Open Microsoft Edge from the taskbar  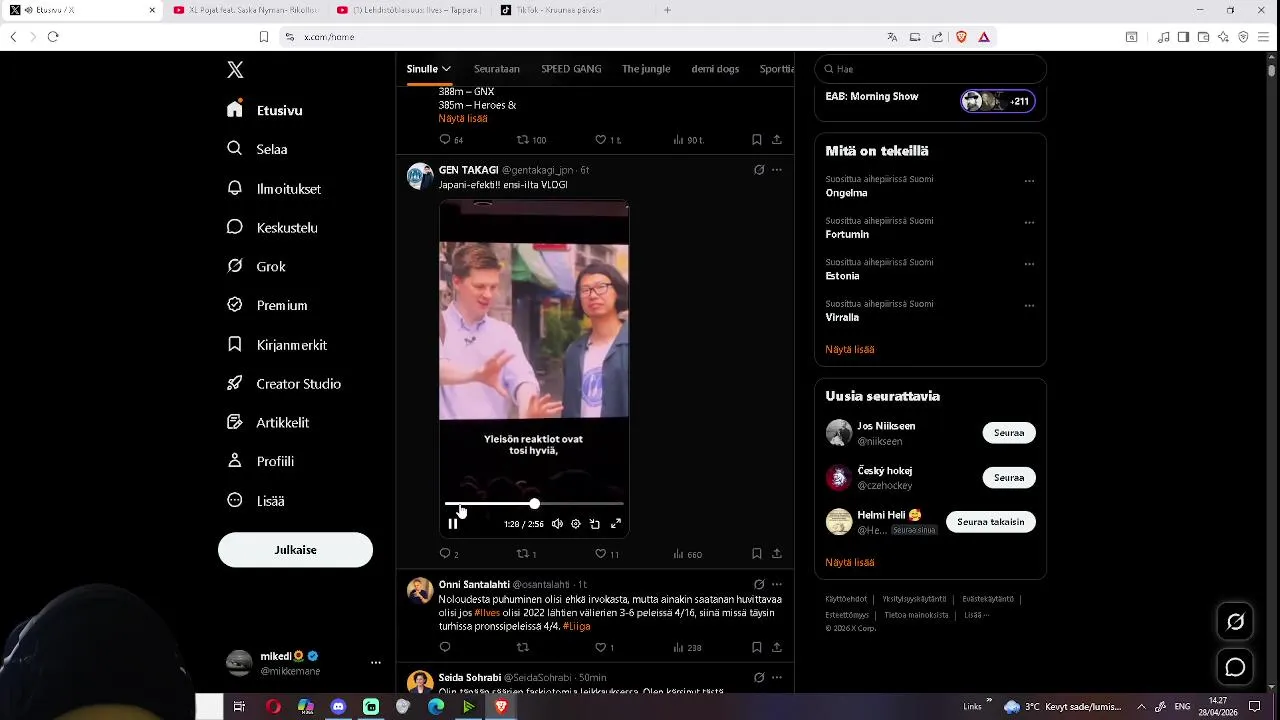(436, 706)
